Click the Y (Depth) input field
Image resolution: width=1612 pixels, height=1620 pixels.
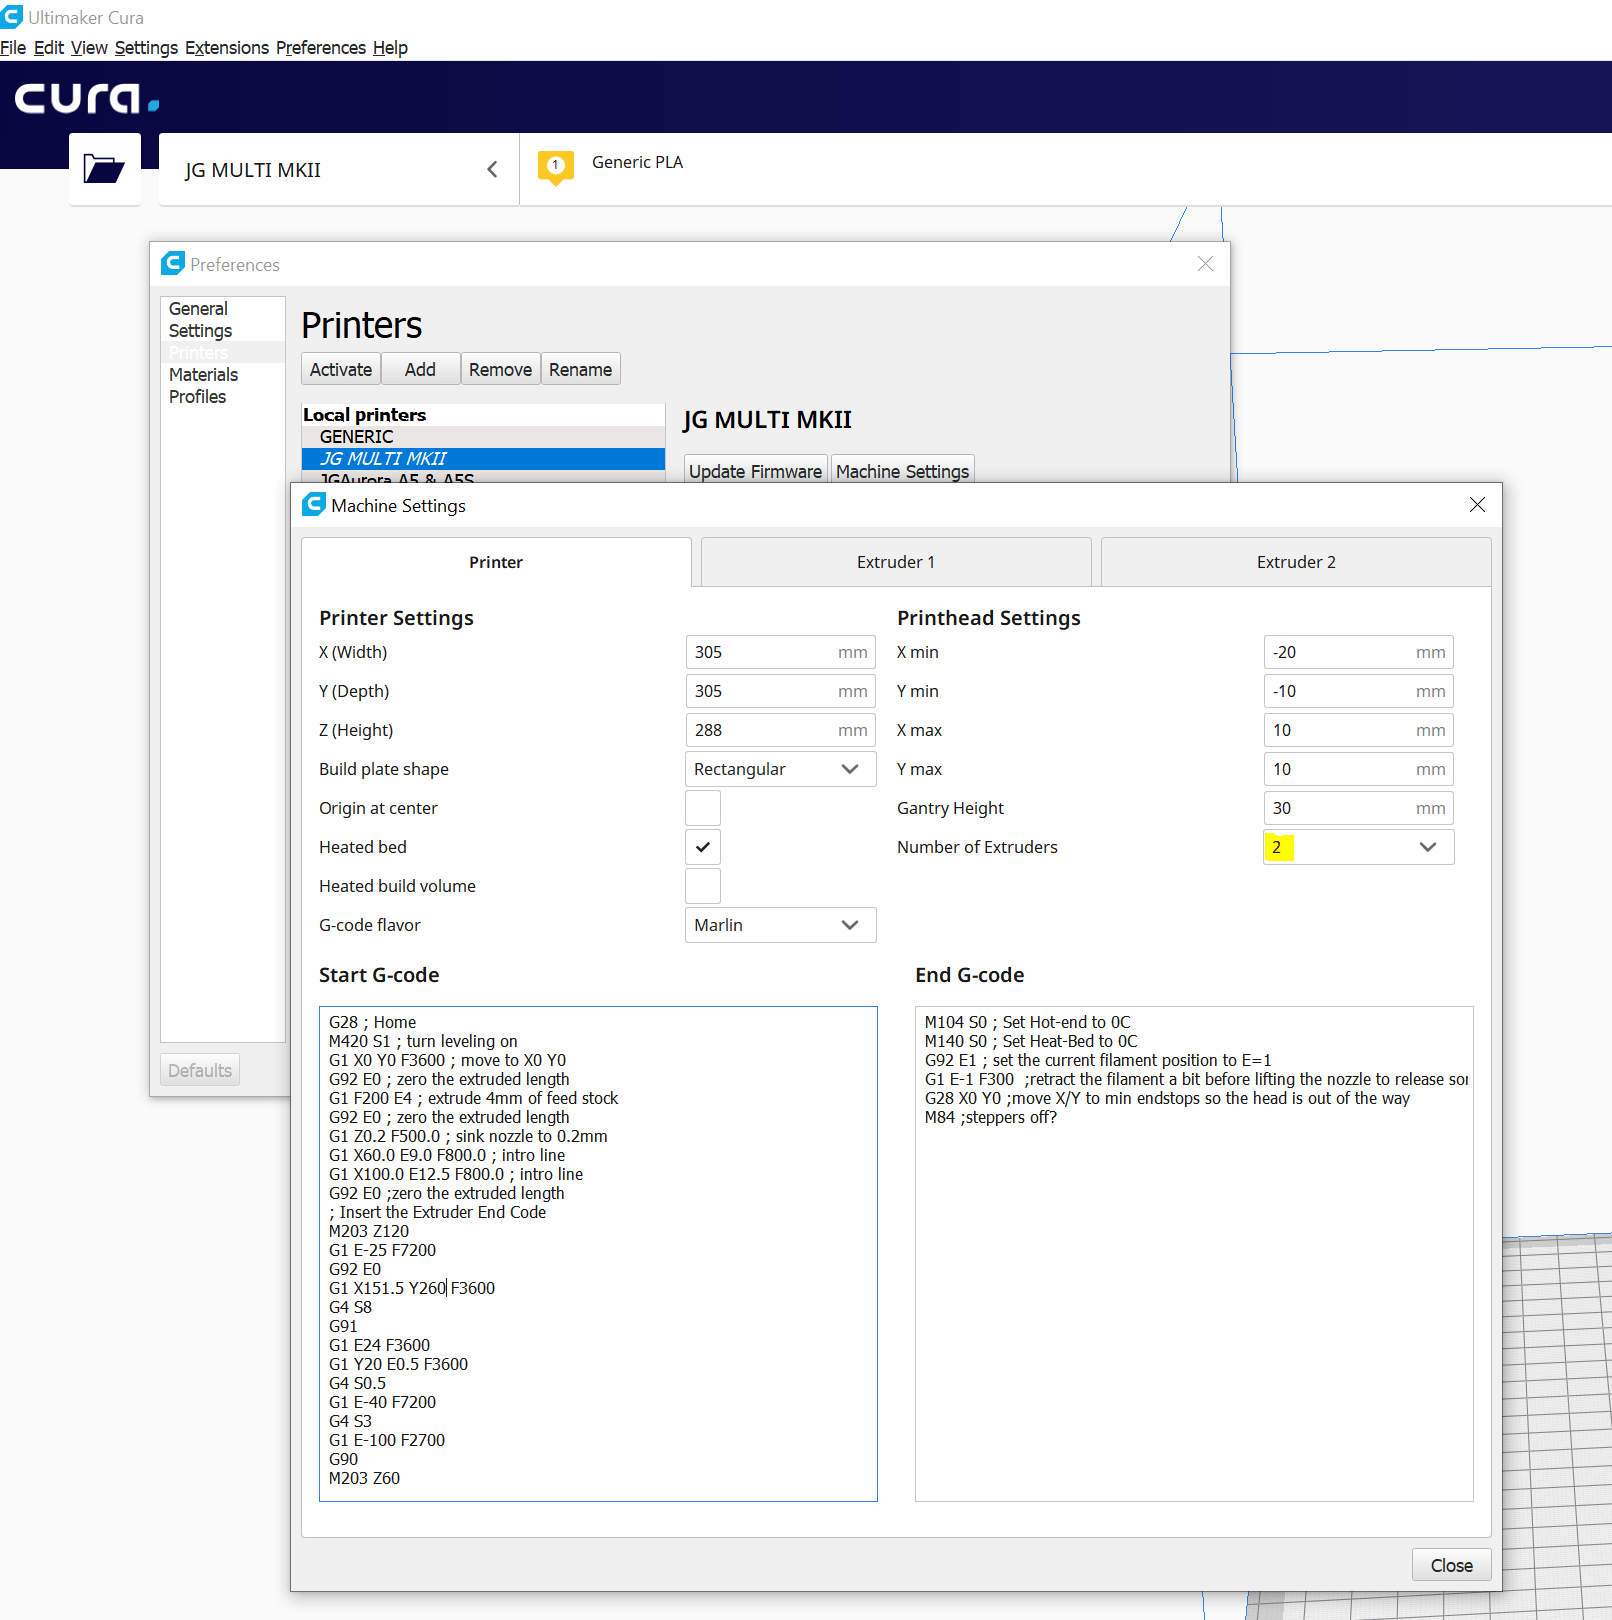click(x=780, y=691)
